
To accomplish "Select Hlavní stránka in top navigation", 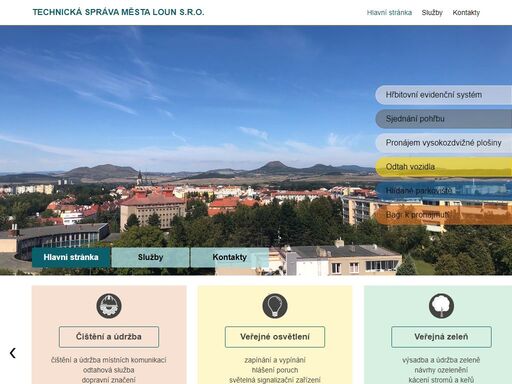I will point(389,13).
